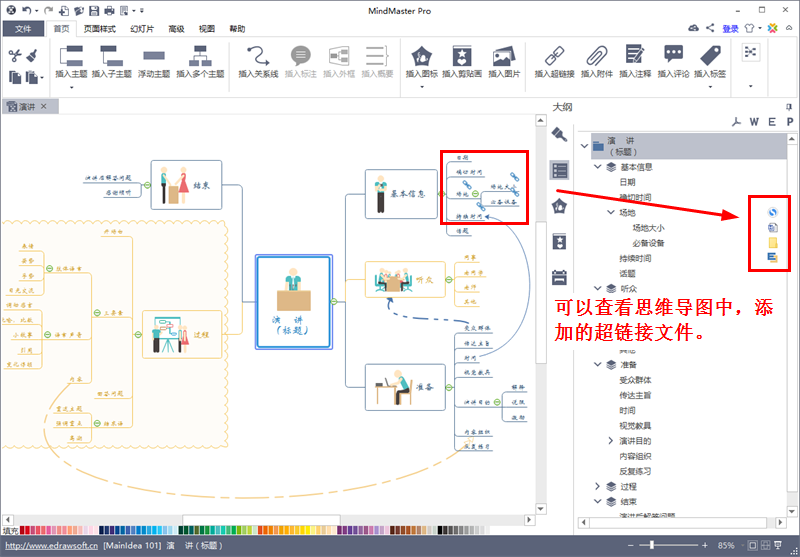This screenshot has height=557, width=800.
Task: Click 插入注释 note icon
Action: point(635,55)
